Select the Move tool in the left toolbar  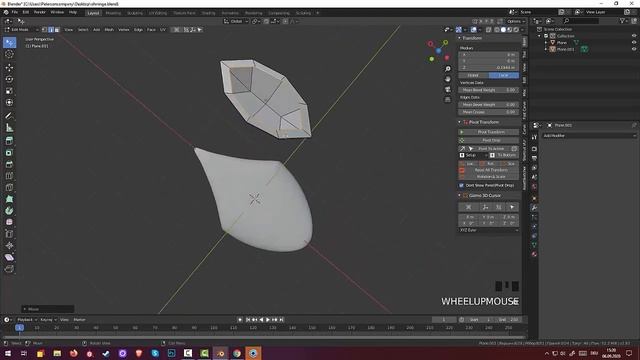[x=9, y=67]
